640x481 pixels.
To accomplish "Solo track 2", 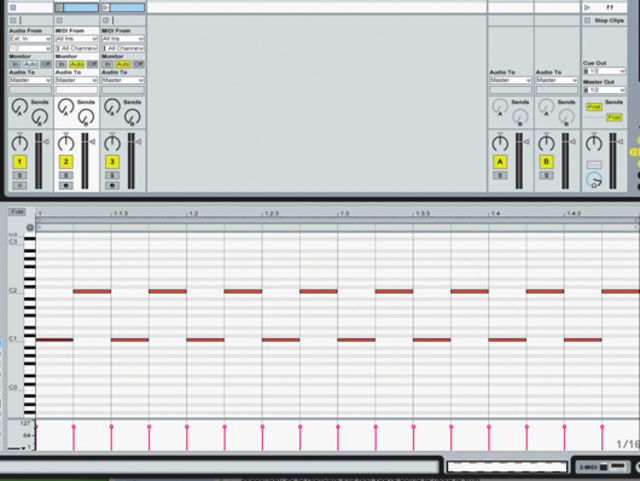I will [66, 176].
